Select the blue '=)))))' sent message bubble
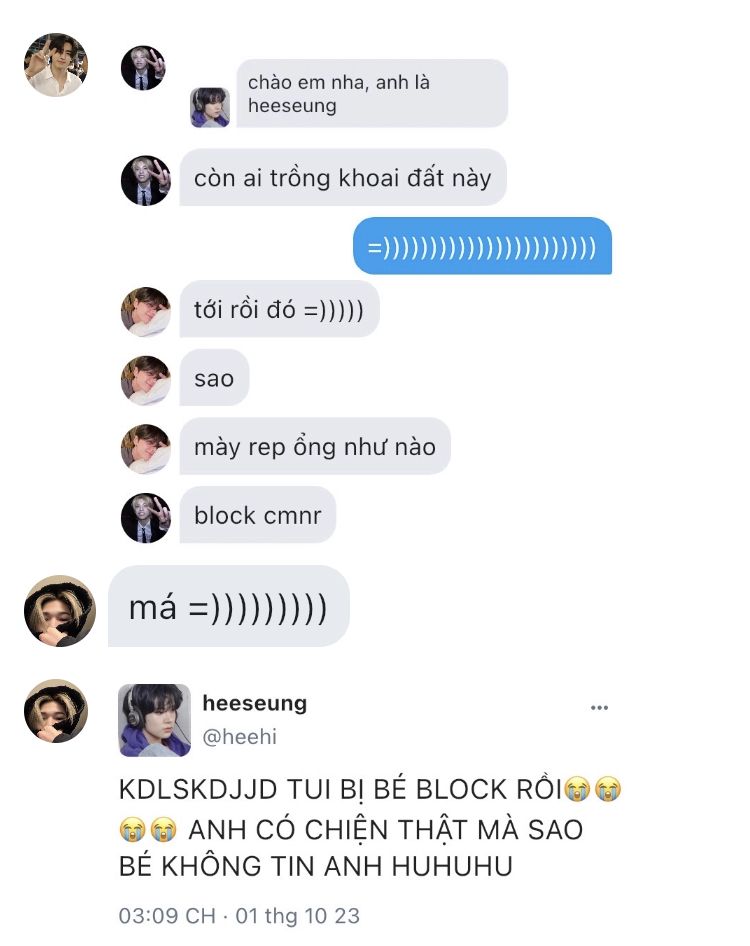The height and width of the screenshot is (946, 750). (482, 246)
